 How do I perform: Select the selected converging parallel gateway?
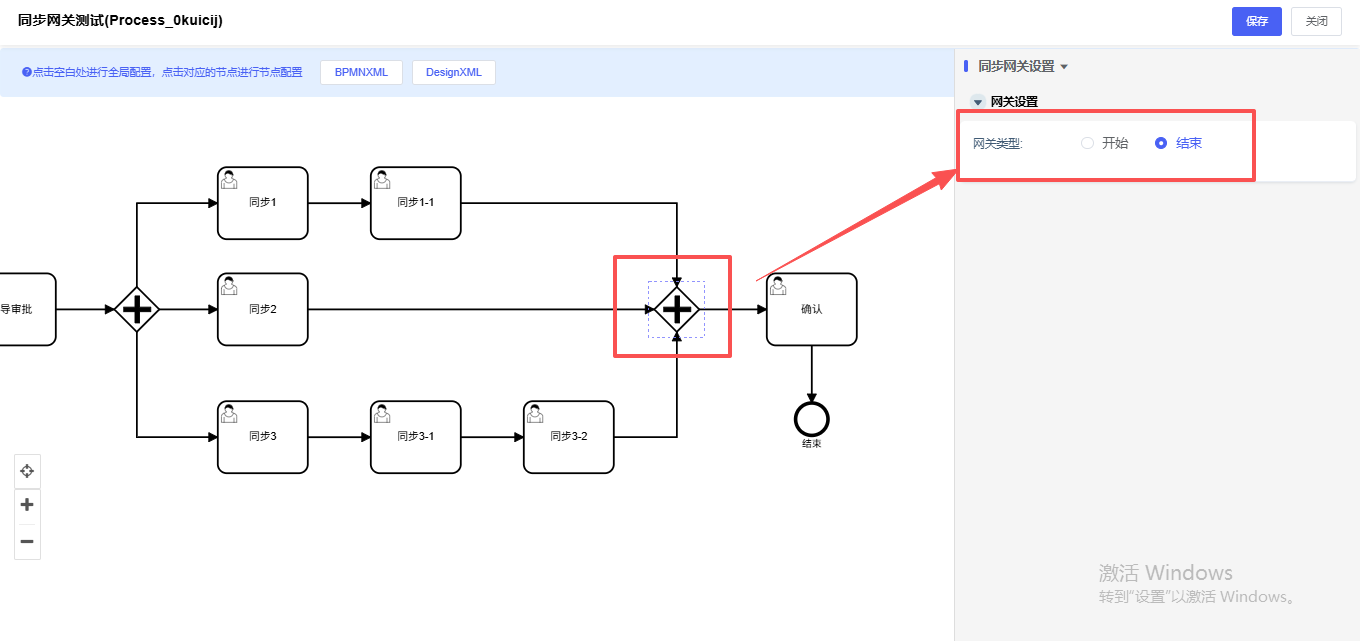(x=677, y=309)
